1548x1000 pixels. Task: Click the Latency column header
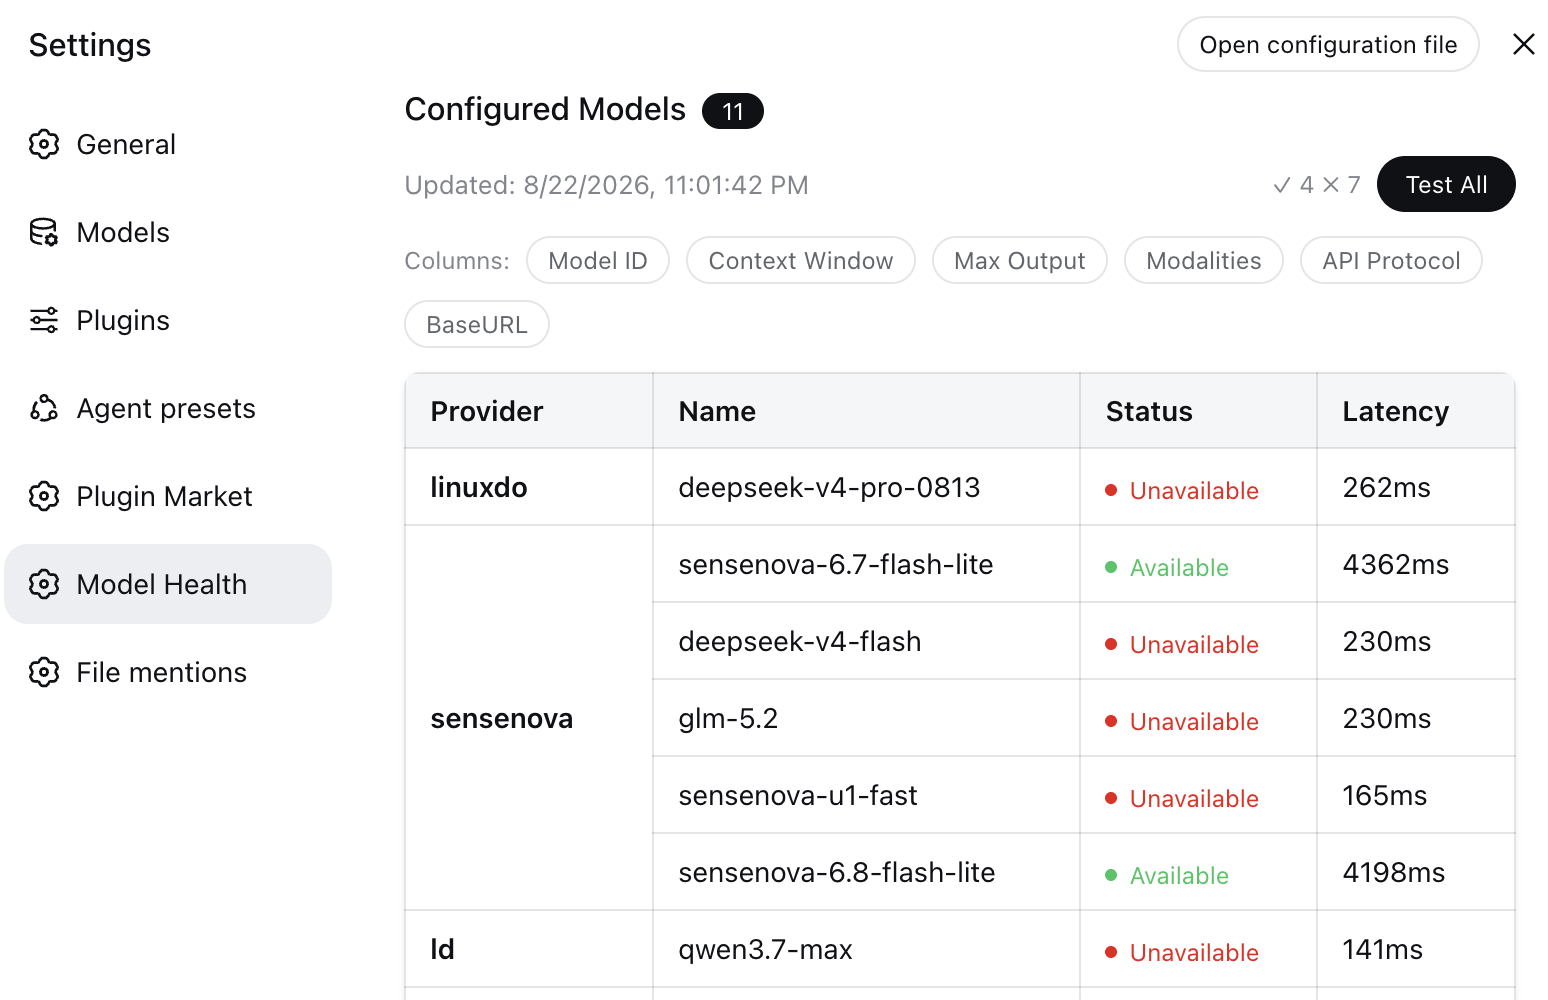[x=1396, y=411]
